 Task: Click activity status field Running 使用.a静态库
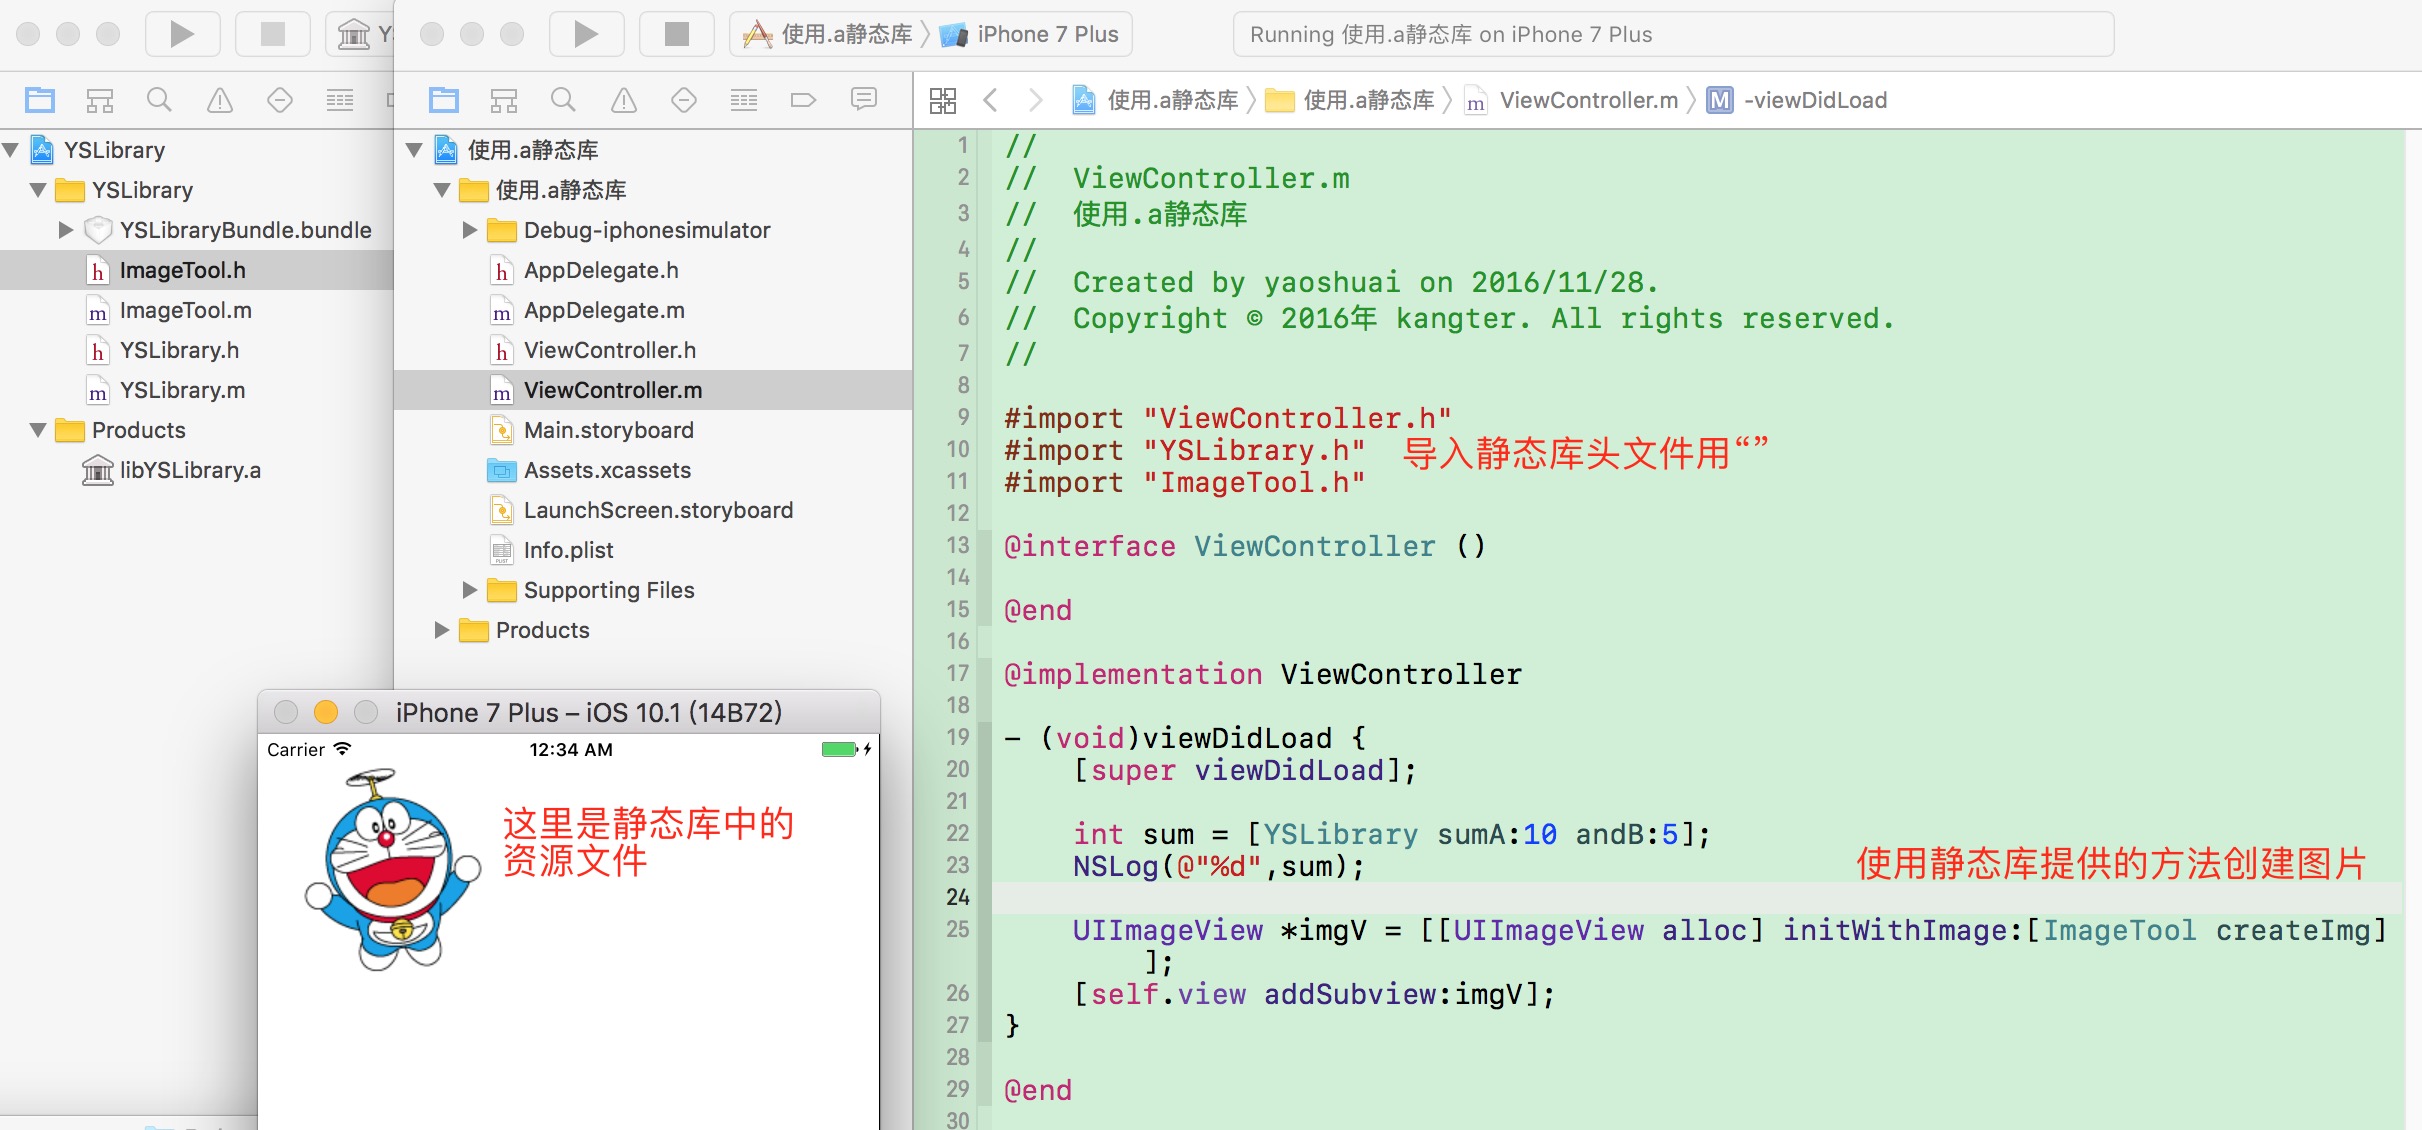click(x=1673, y=34)
